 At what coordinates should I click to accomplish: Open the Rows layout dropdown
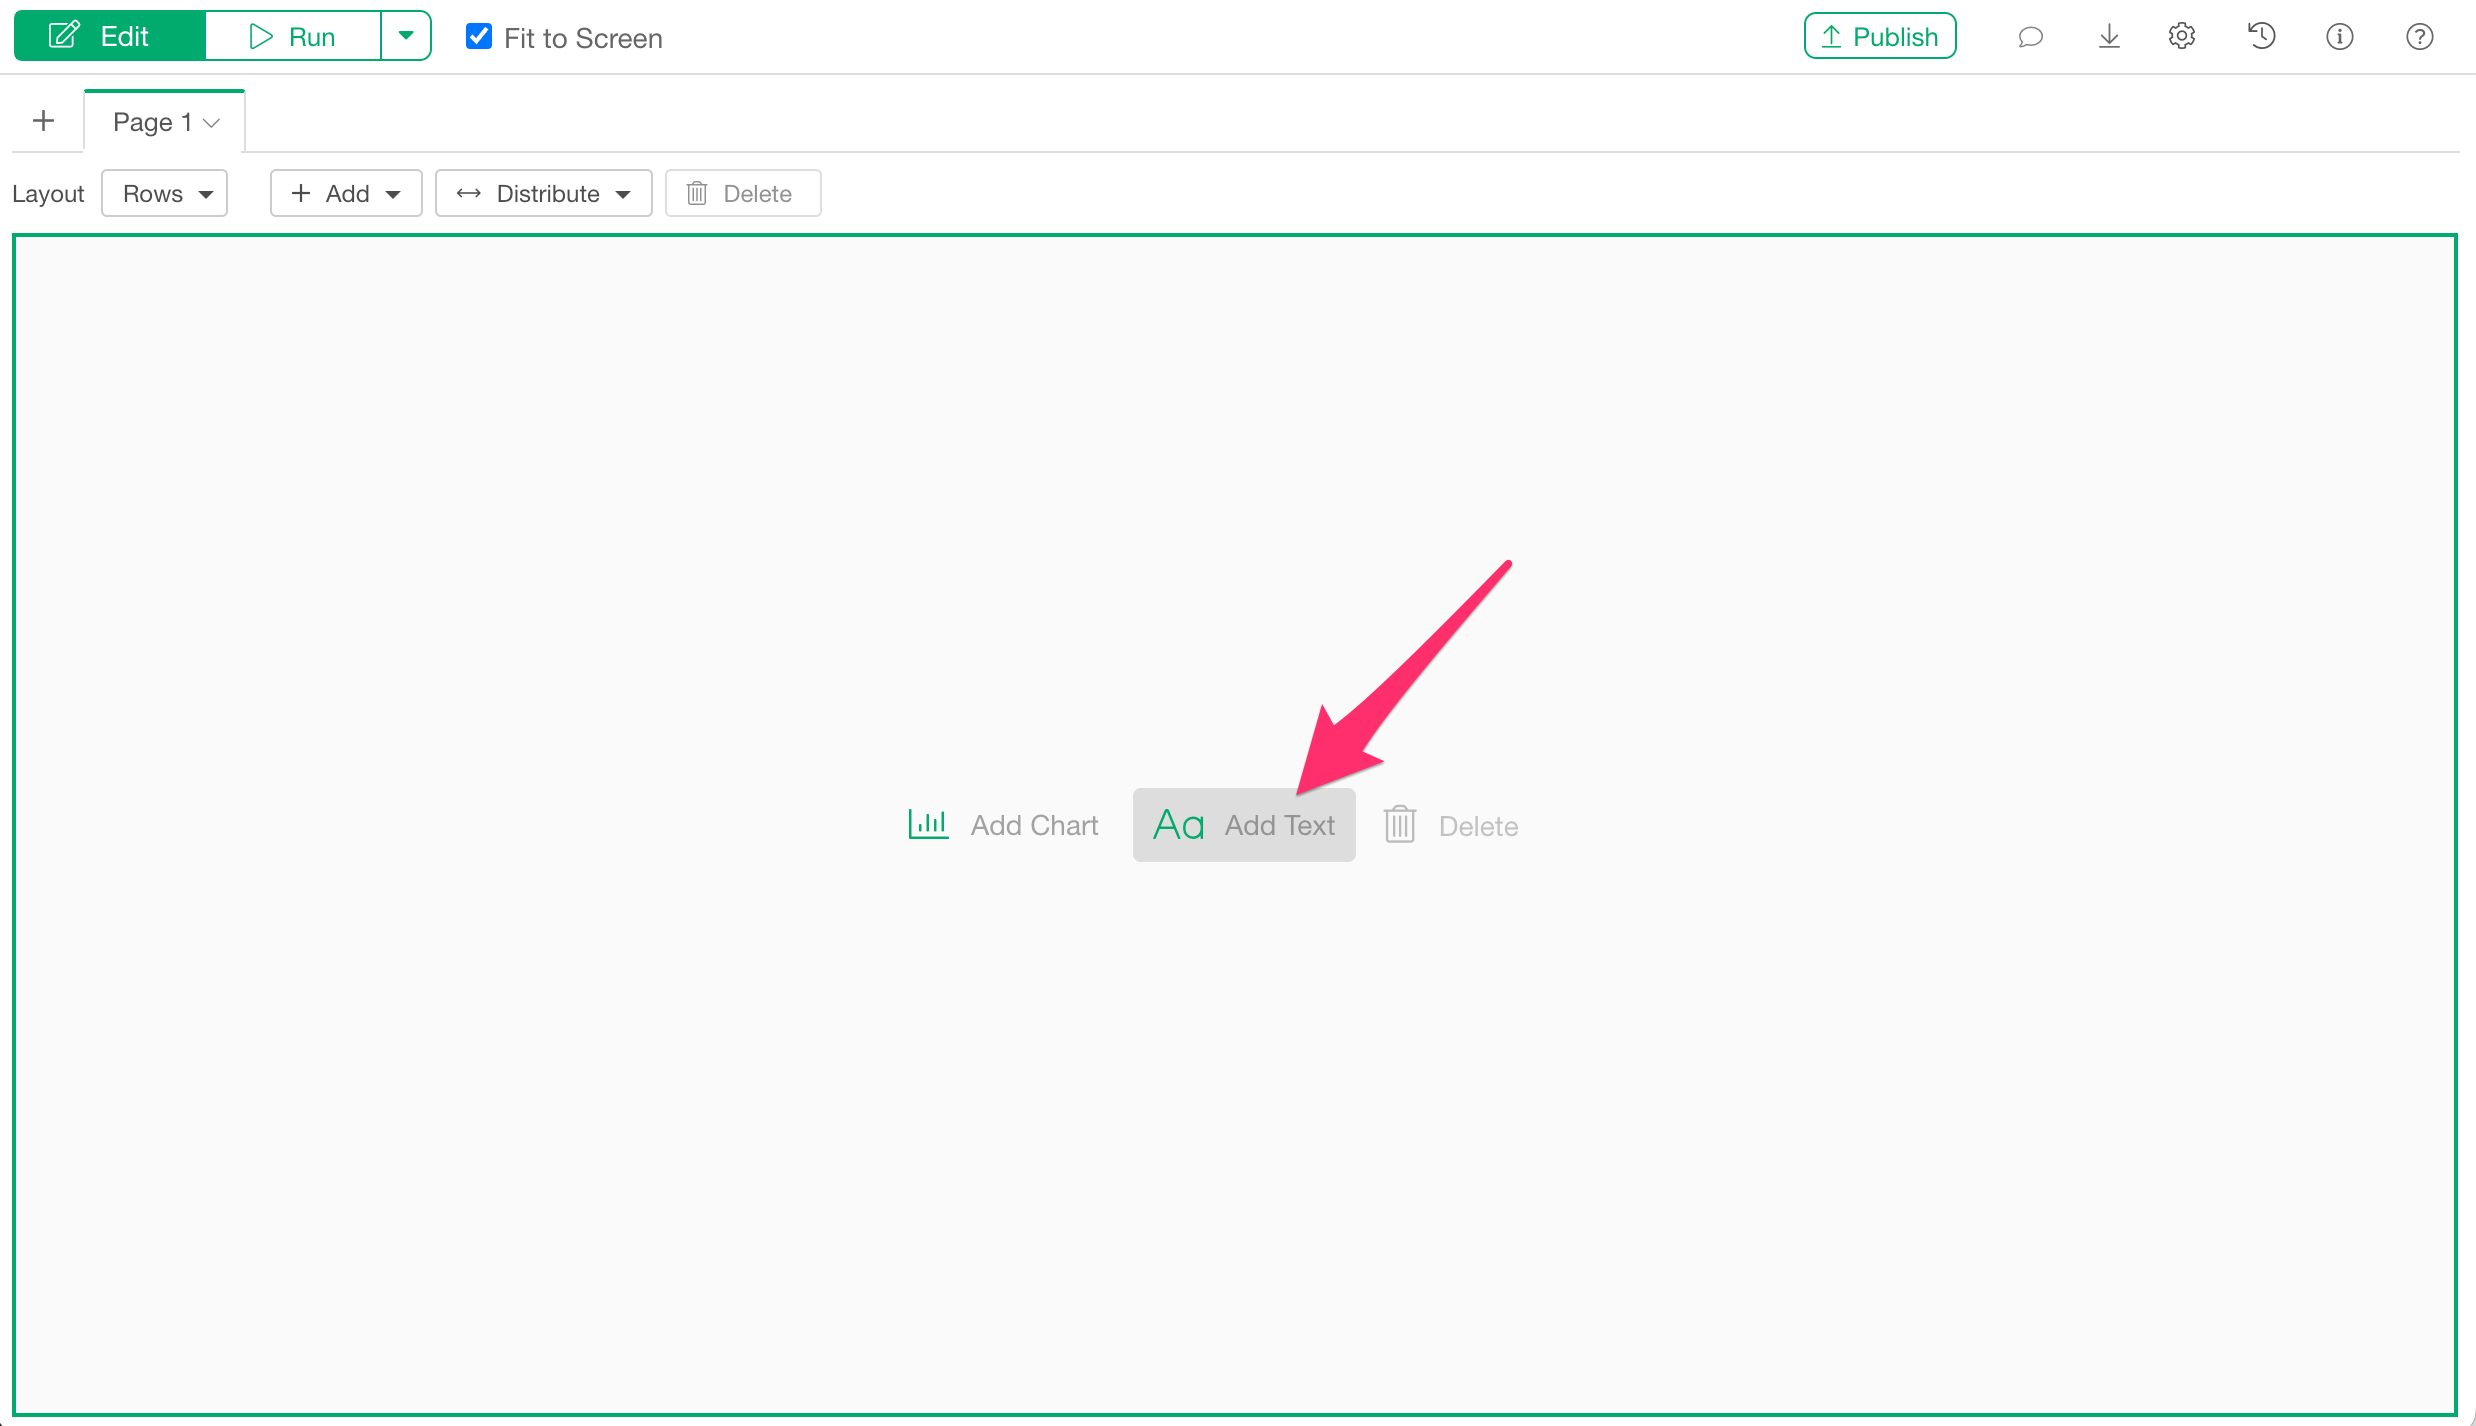[x=165, y=193]
